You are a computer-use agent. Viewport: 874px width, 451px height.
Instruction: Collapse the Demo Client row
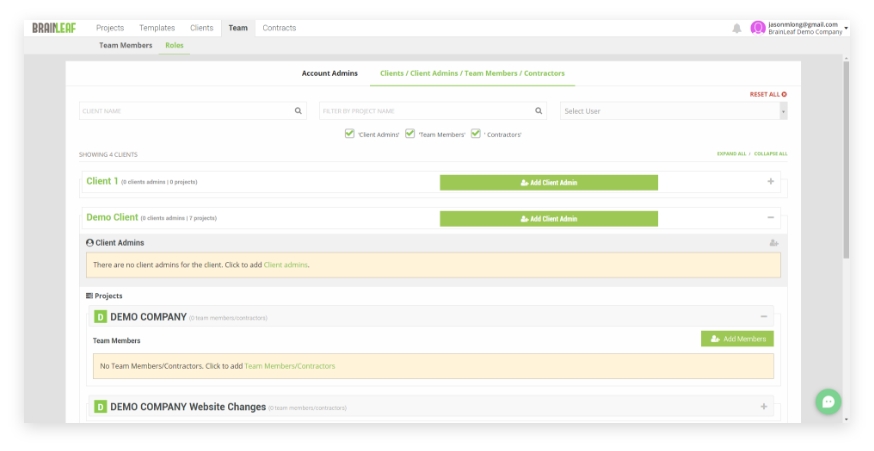coord(771,217)
